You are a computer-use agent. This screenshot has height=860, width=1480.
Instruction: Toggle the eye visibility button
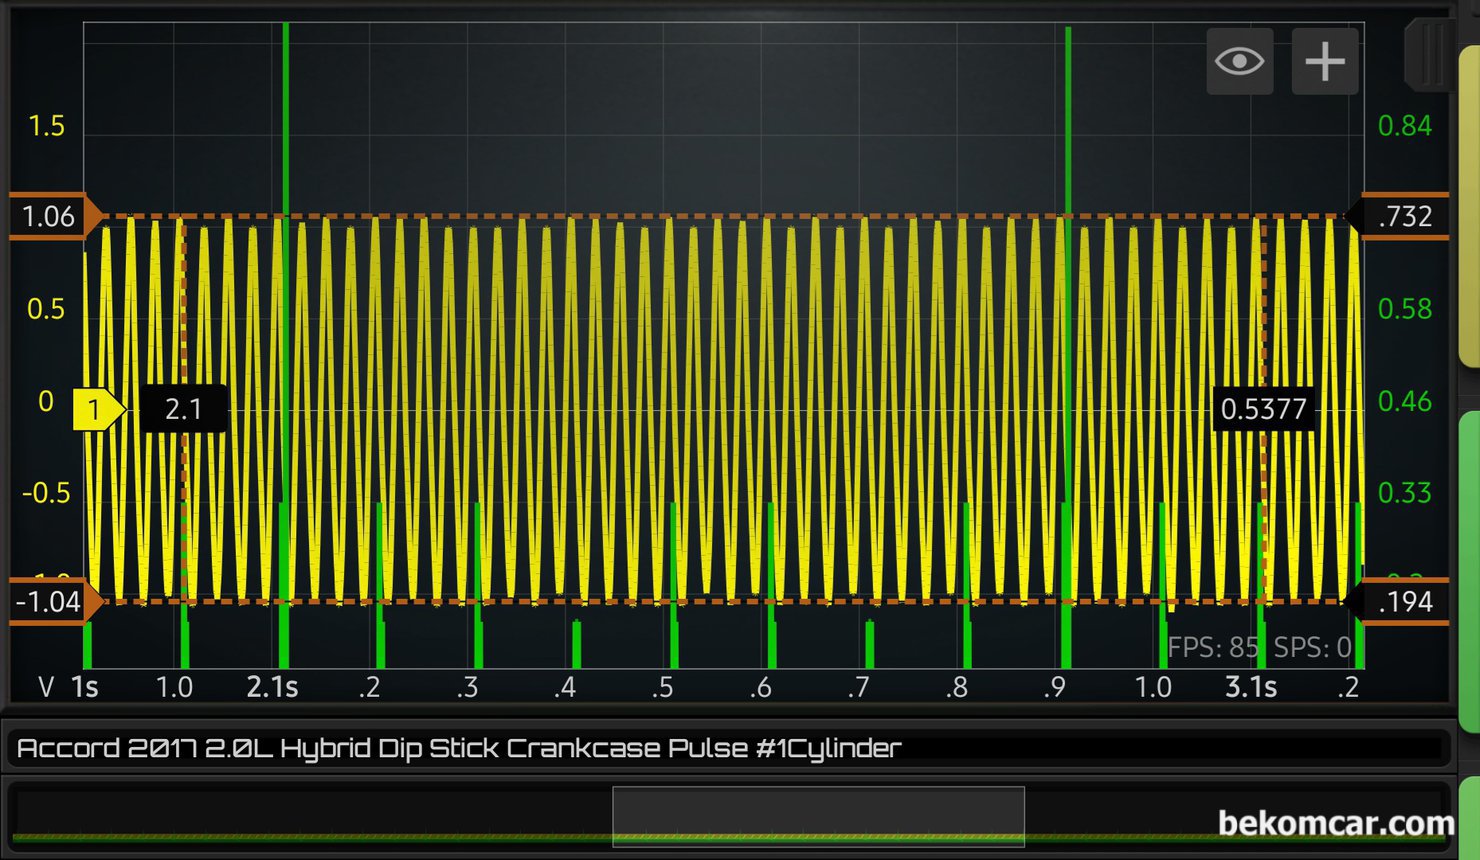coord(1239,62)
